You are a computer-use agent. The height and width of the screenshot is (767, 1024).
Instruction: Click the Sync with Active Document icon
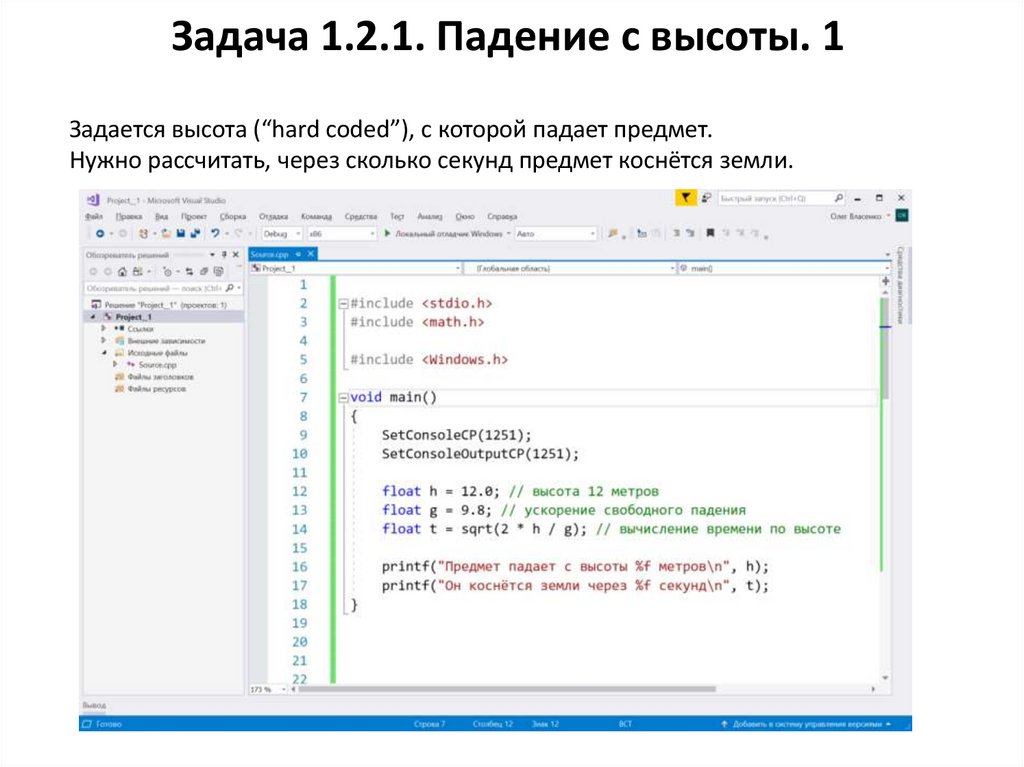[189, 271]
